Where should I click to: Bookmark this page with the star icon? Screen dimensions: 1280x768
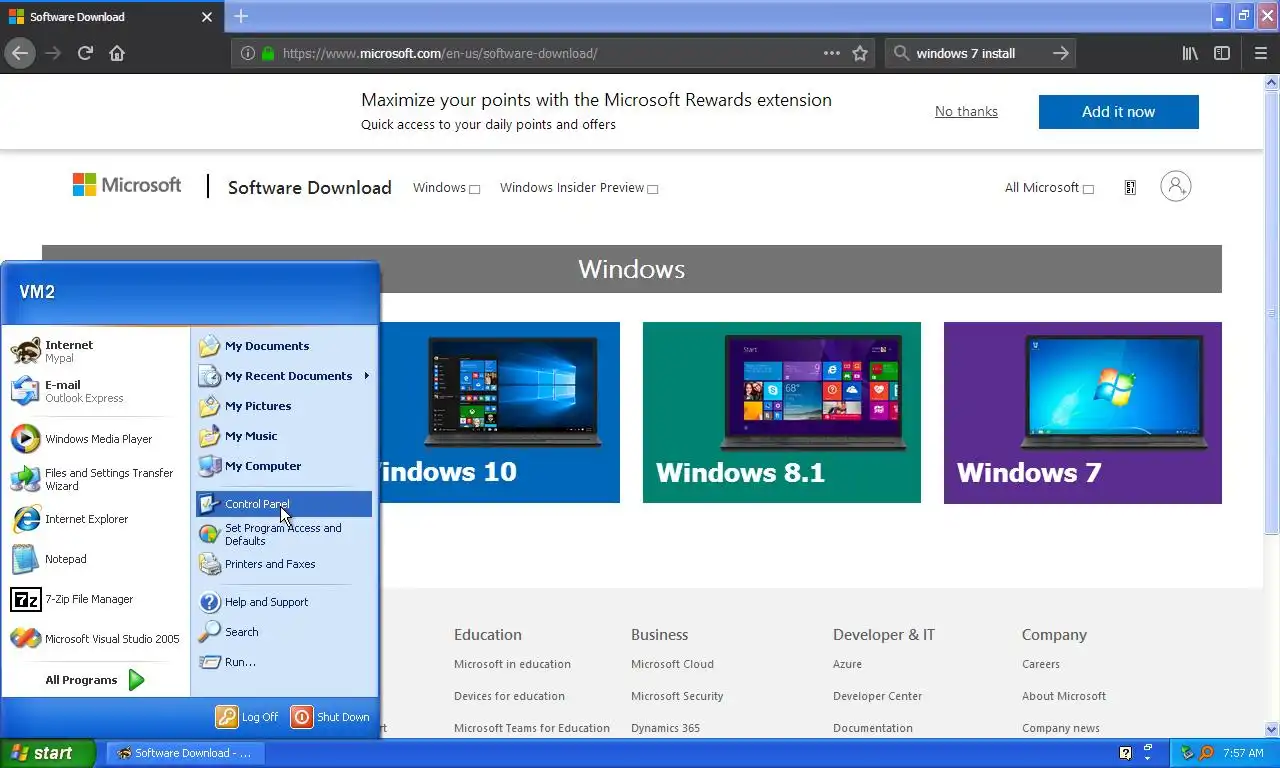[x=860, y=53]
